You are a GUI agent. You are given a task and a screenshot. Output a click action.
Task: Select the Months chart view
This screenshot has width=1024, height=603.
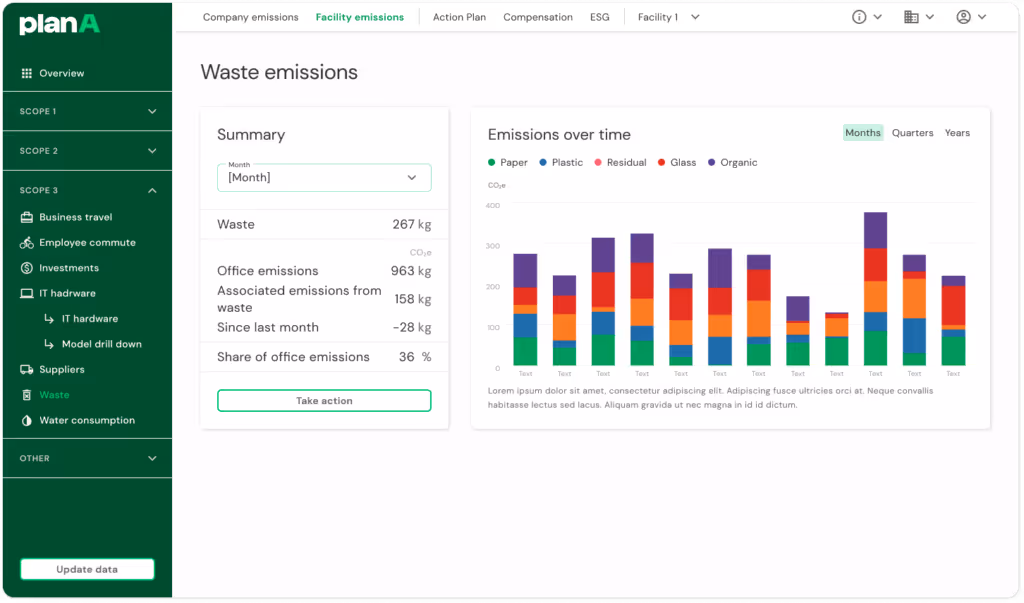[863, 133]
